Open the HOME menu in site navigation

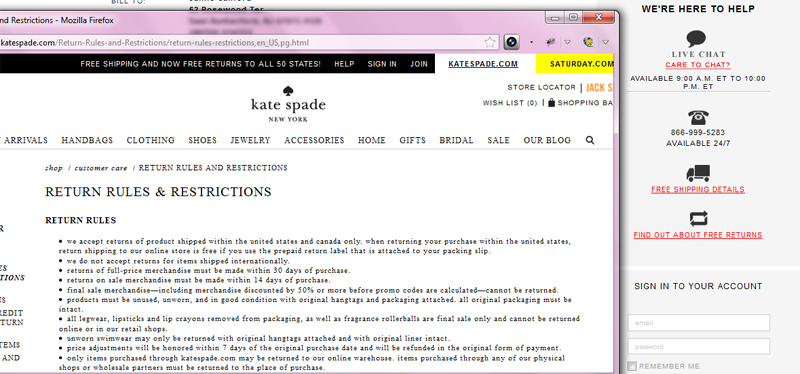pos(371,140)
